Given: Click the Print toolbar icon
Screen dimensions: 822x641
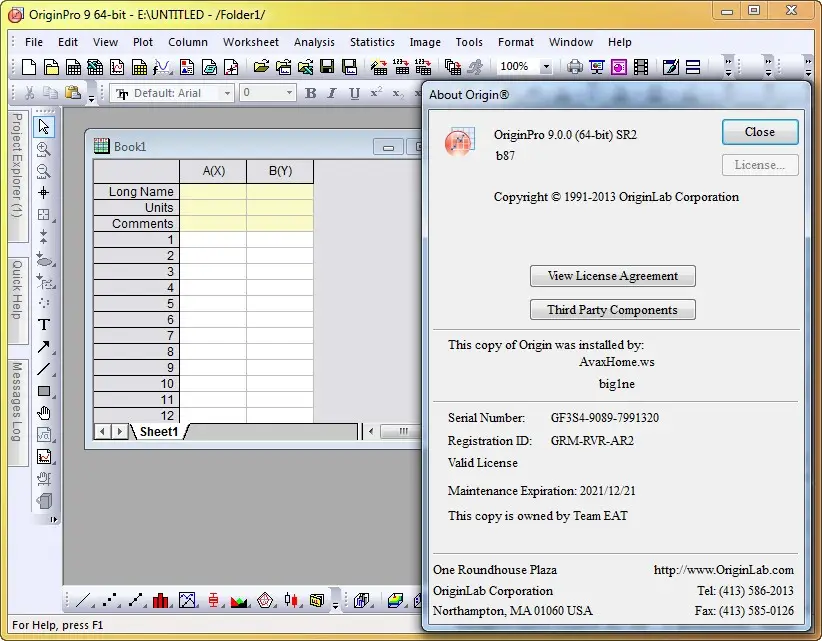Looking at the screenshot, I should coord(575,67).
